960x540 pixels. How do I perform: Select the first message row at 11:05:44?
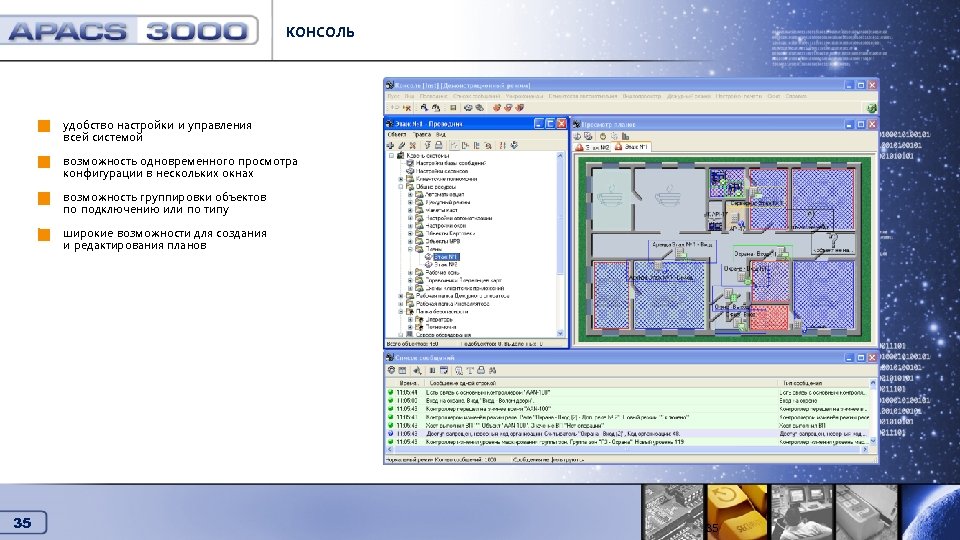click(628, 392)
